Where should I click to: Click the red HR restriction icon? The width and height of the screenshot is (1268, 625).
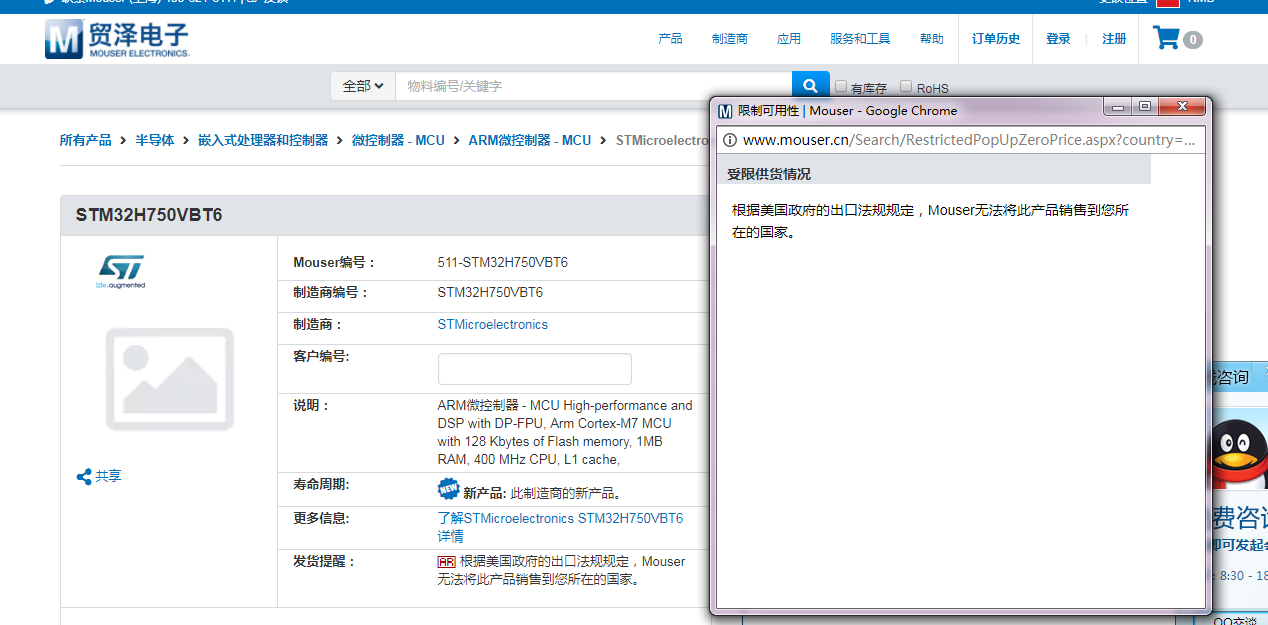(x=447, y=562)
